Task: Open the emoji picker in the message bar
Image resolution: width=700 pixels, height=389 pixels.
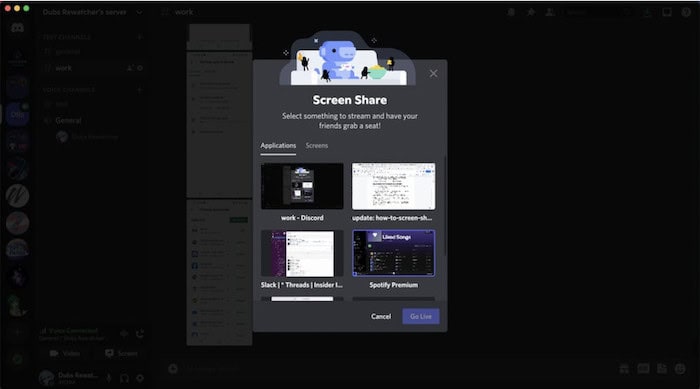Action: [x=680, y=369]
